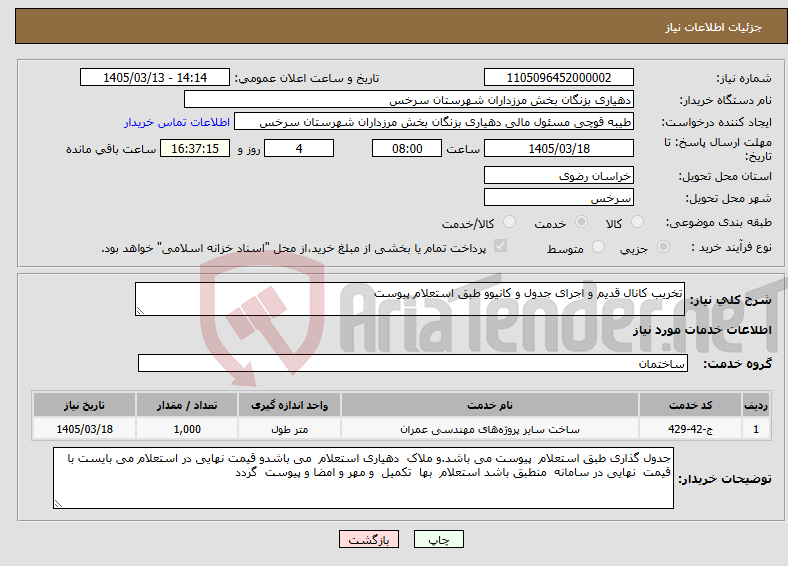The width and height of the screenshot is (788, 566).
Task: Click the need date cell 1405/03/18 in table
Action: (x=84, y=429)
